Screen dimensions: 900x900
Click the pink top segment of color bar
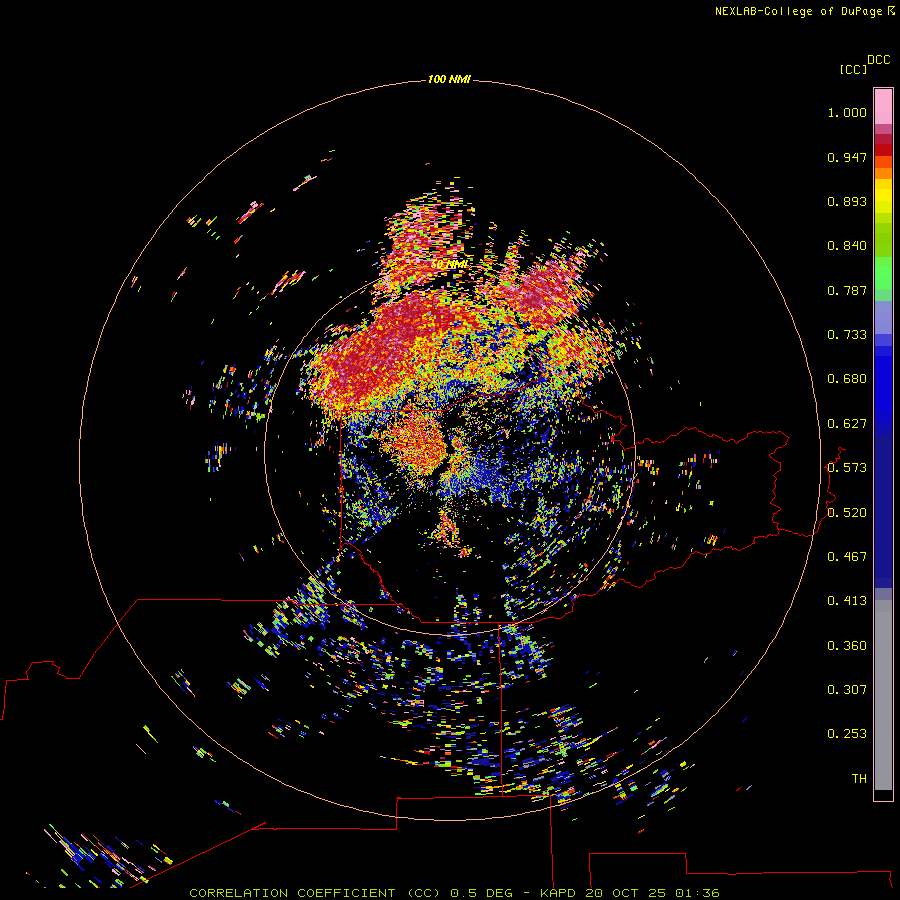[883, 107]
